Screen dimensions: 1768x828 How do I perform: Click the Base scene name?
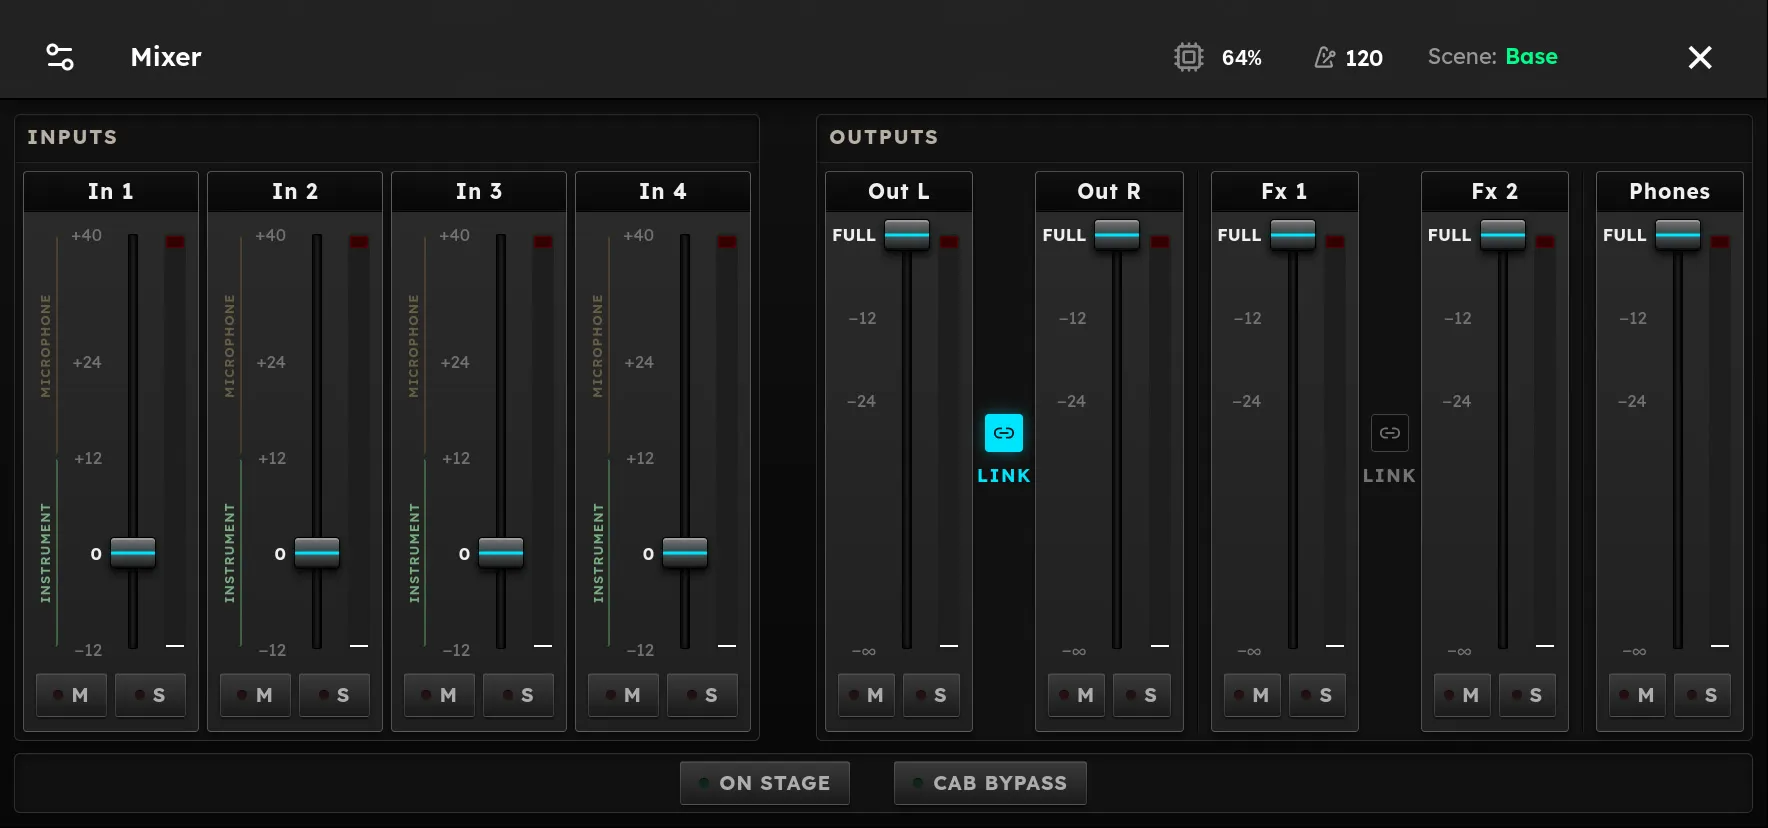tap(1531, 57)
